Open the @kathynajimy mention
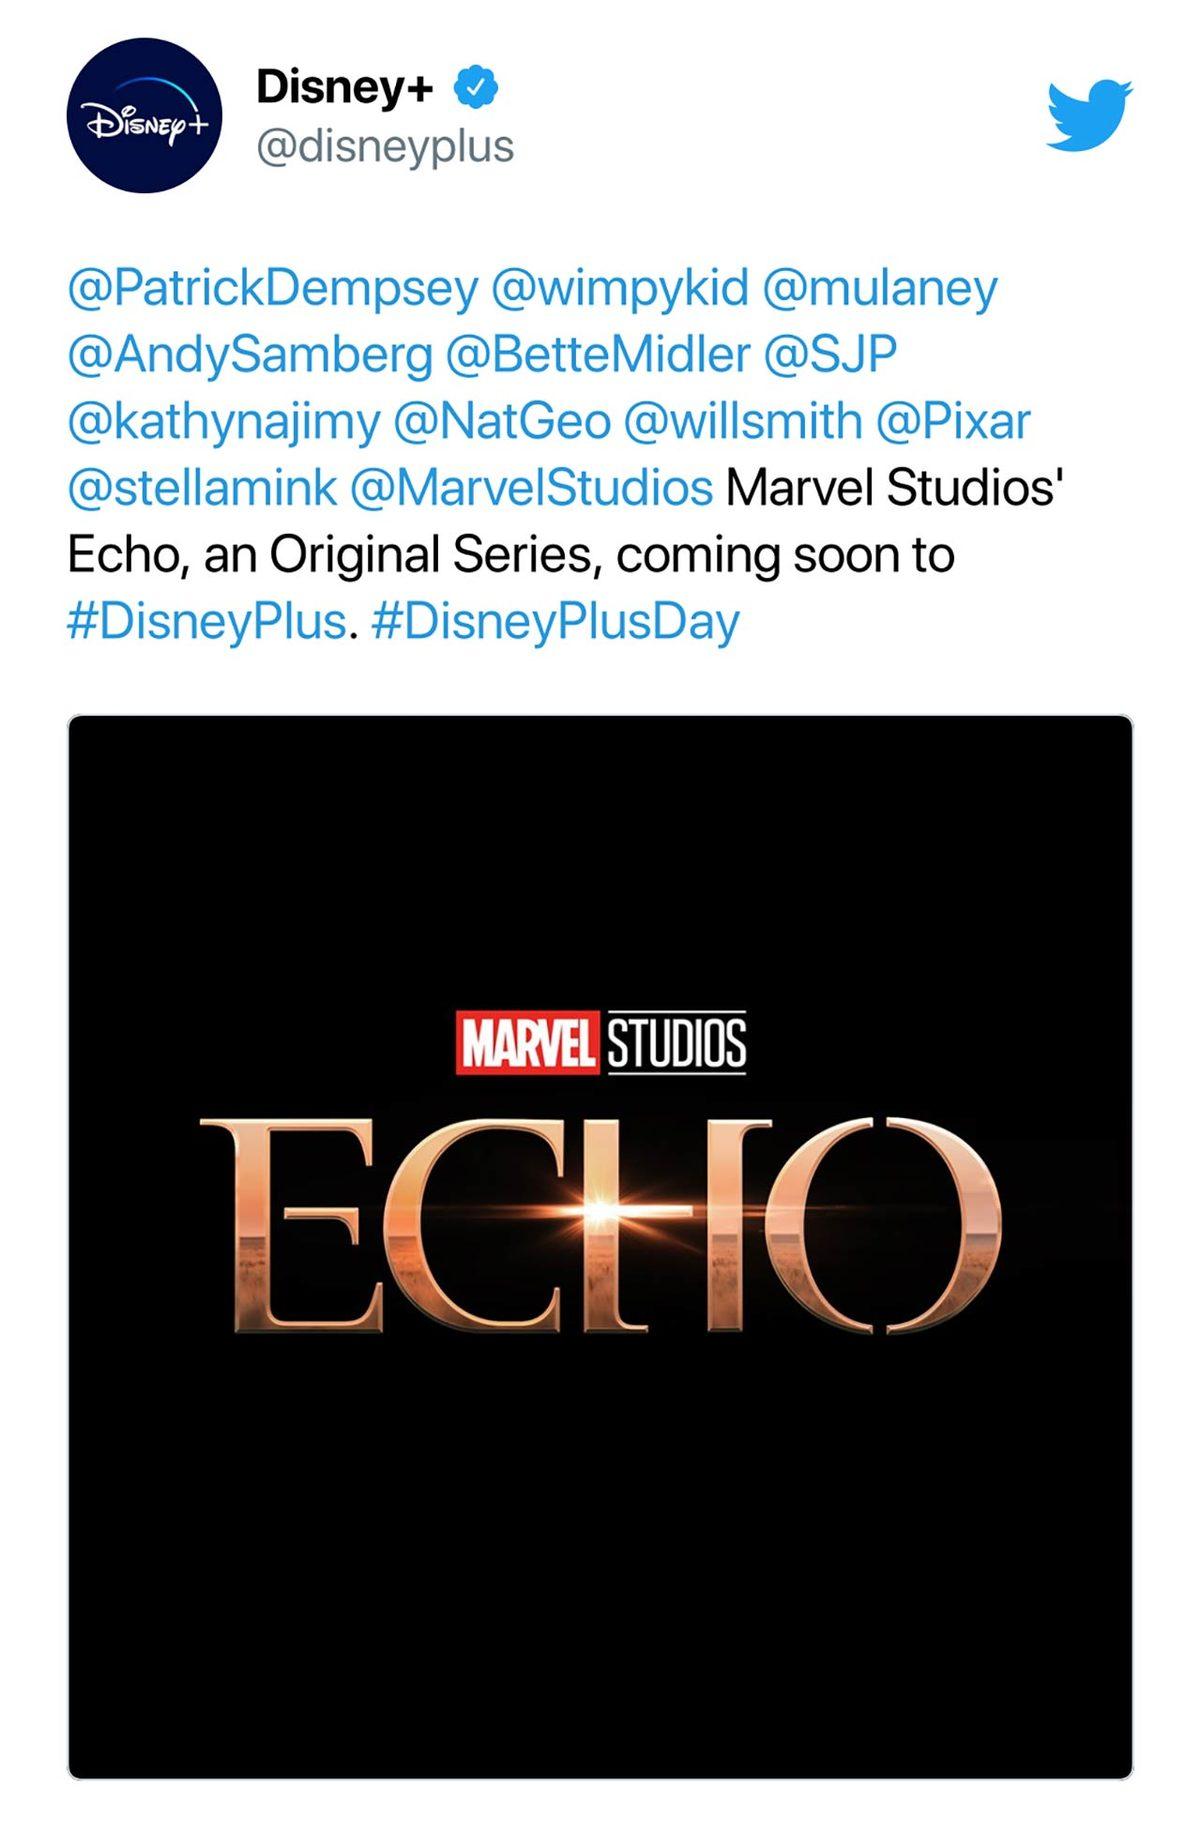1200x1831 pixels. [224, 422]
